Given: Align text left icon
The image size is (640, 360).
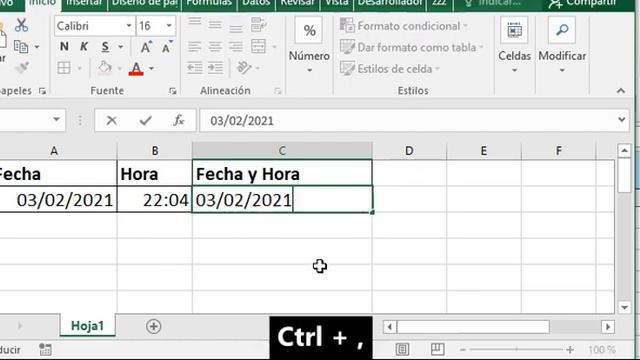Looking at the screenshot, I should [x=195, y=47].
